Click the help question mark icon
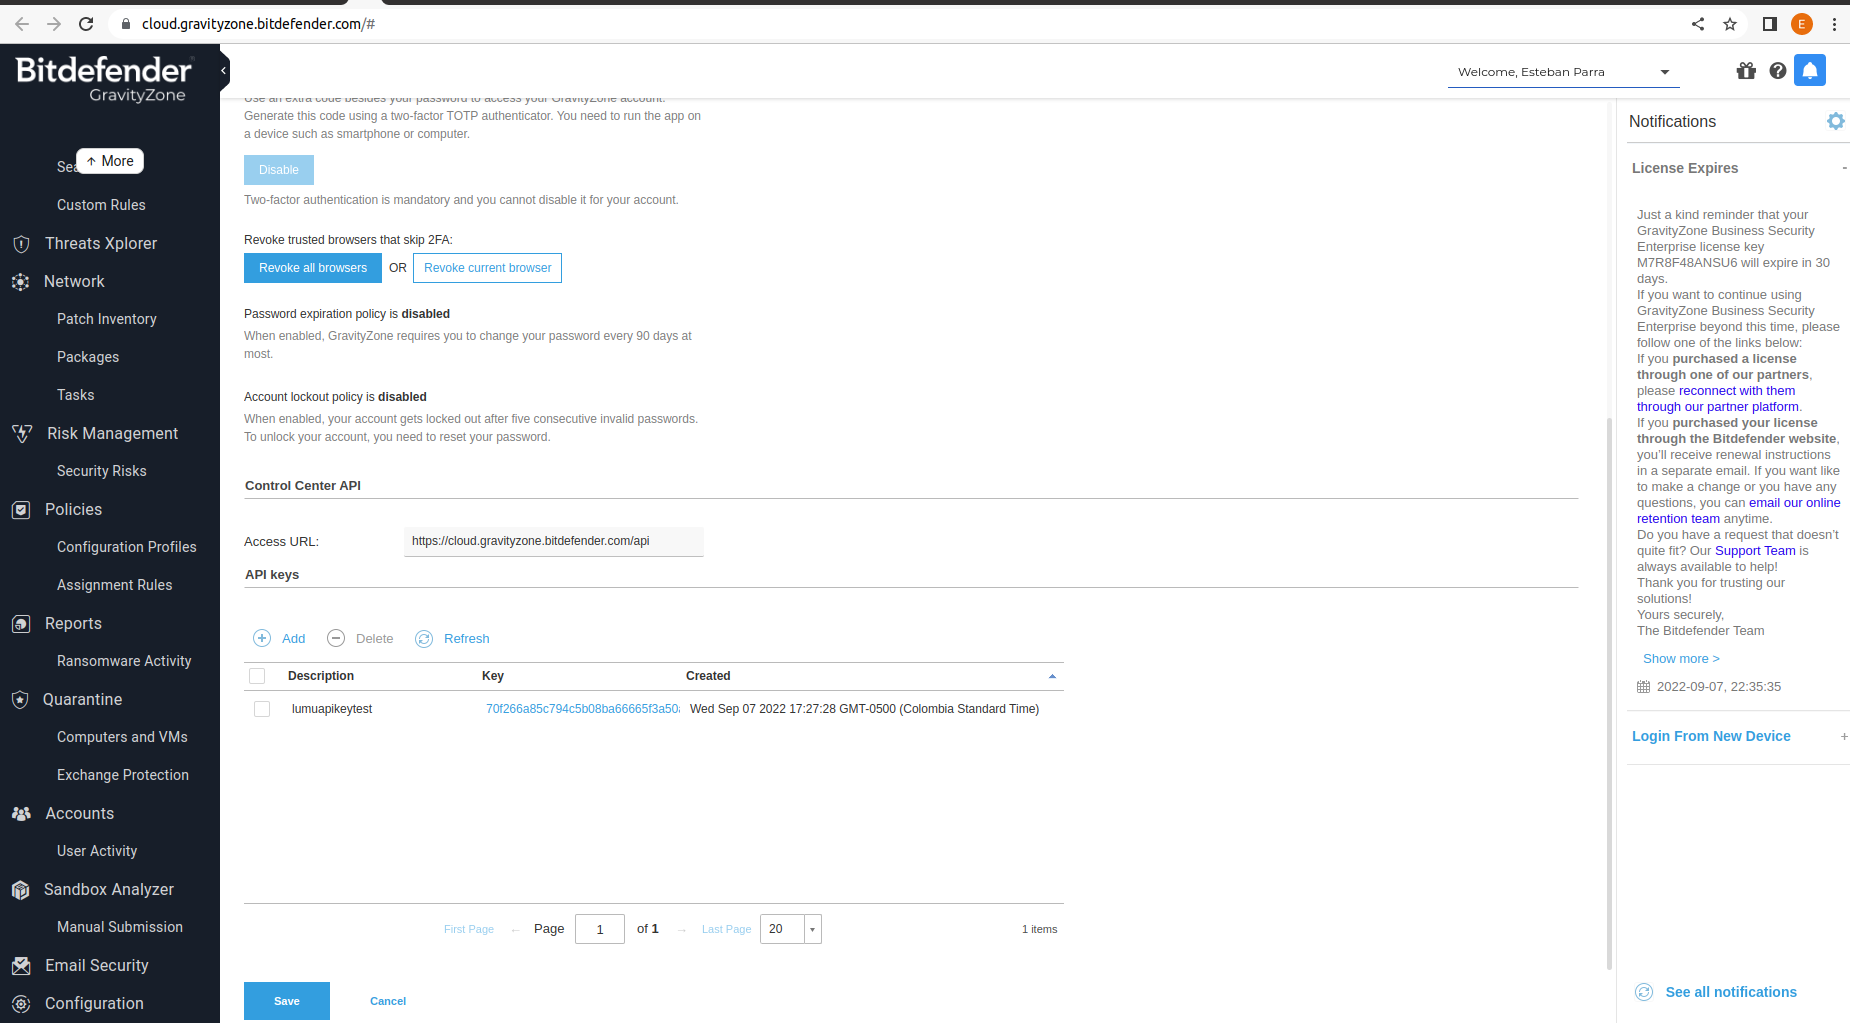The width and height of the screenshot is (1850, 1023). [x=1777, y=71]
